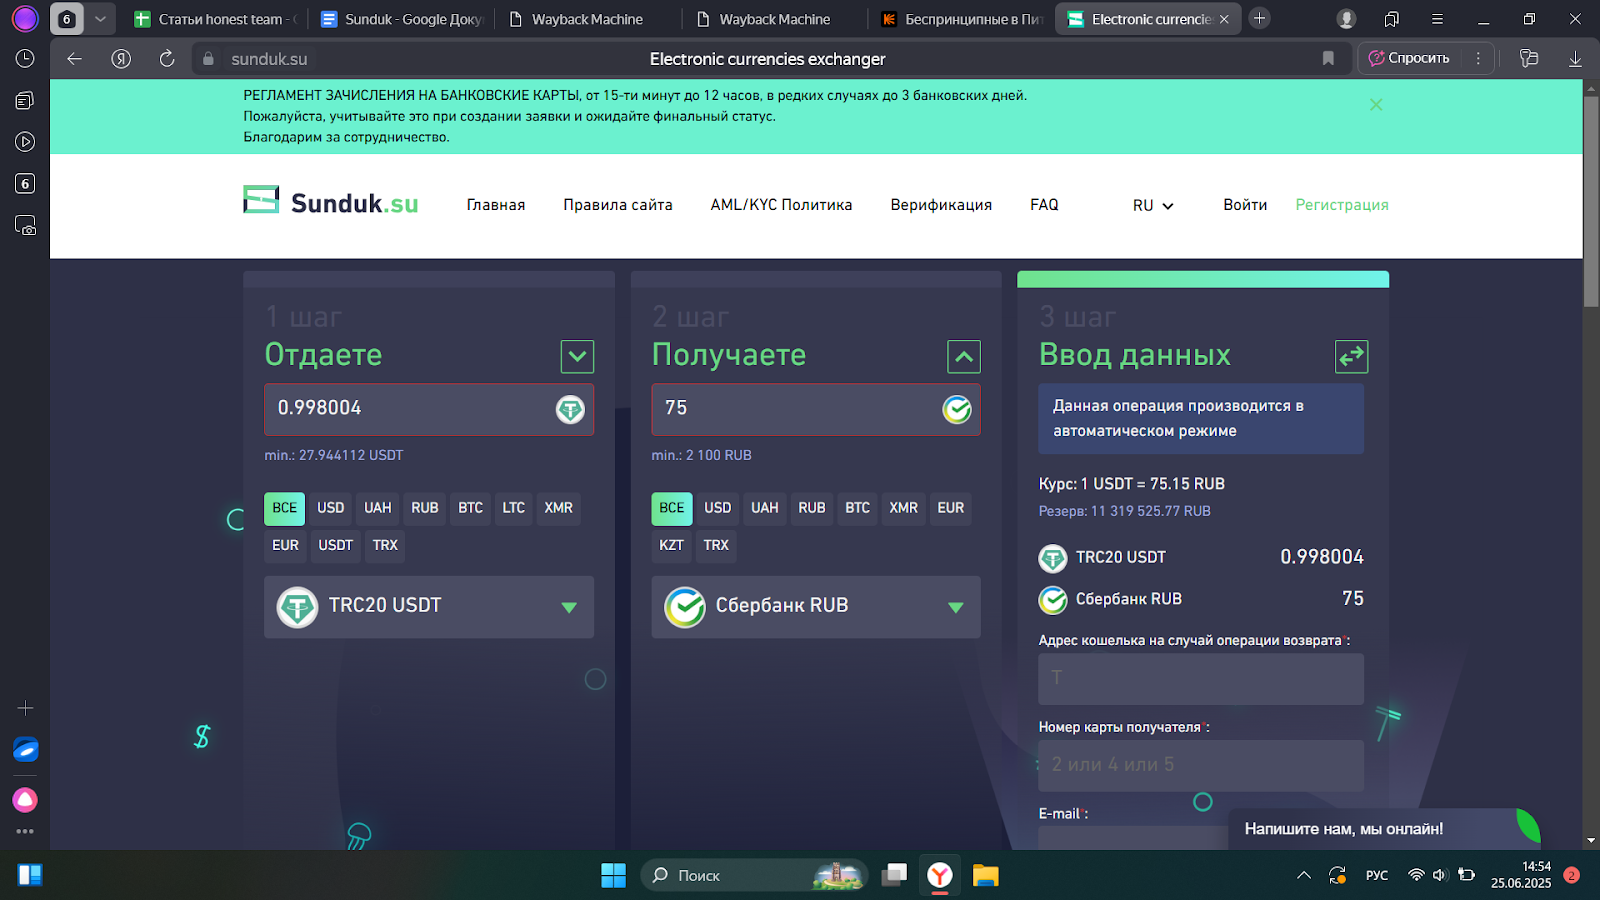Filter Получаете currencies by TRX

pos(716,545)
